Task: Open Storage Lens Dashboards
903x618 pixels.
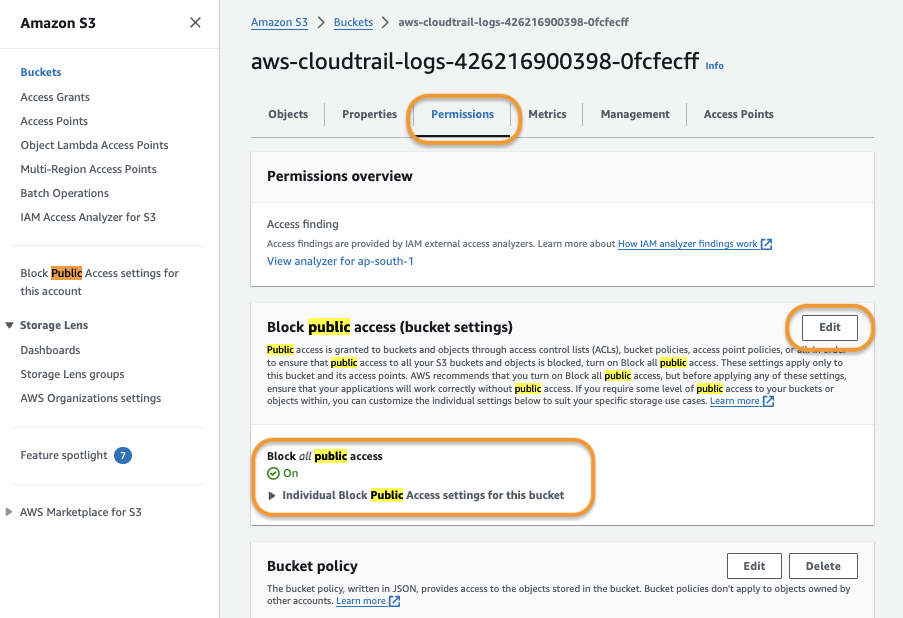Action: pos(50,350)
